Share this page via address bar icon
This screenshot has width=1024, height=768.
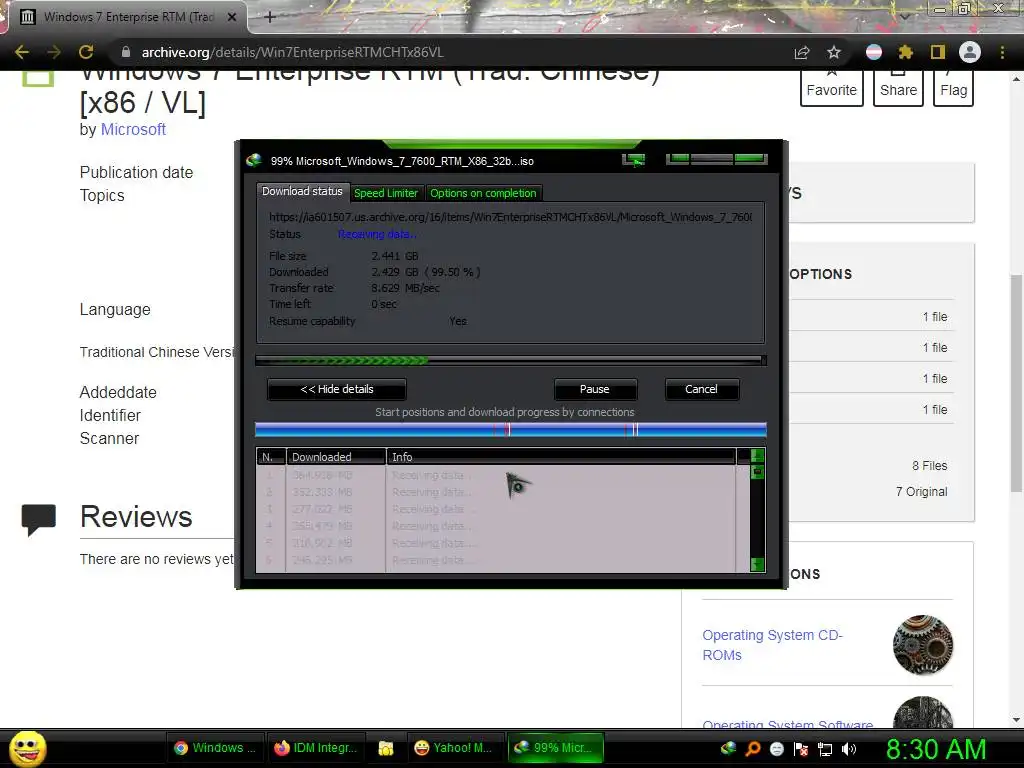point(802,52)
